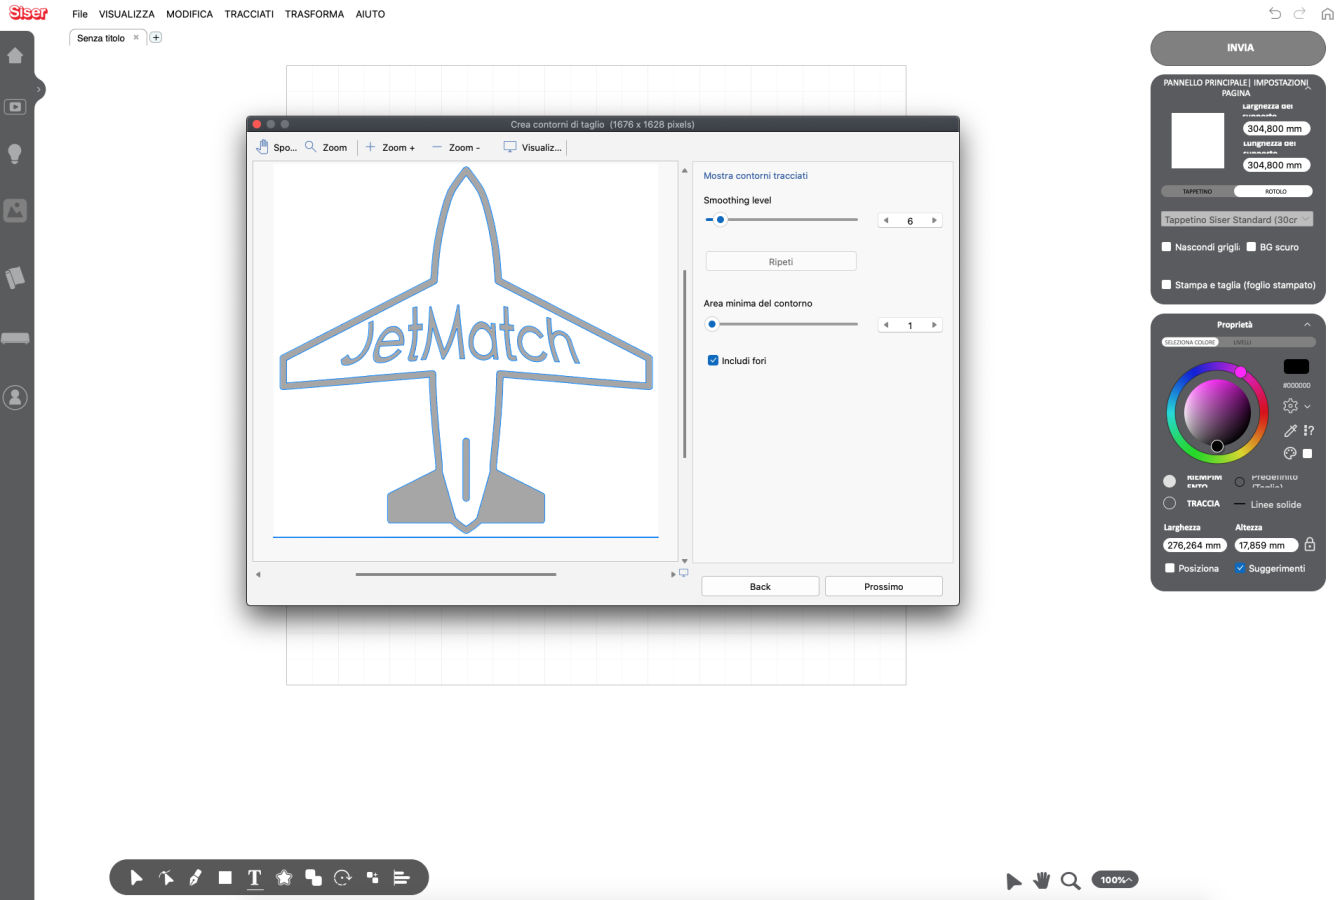Click the undo arrow
The height and width of the screenshot is (900, 1340).
(x=1275, y=13)
